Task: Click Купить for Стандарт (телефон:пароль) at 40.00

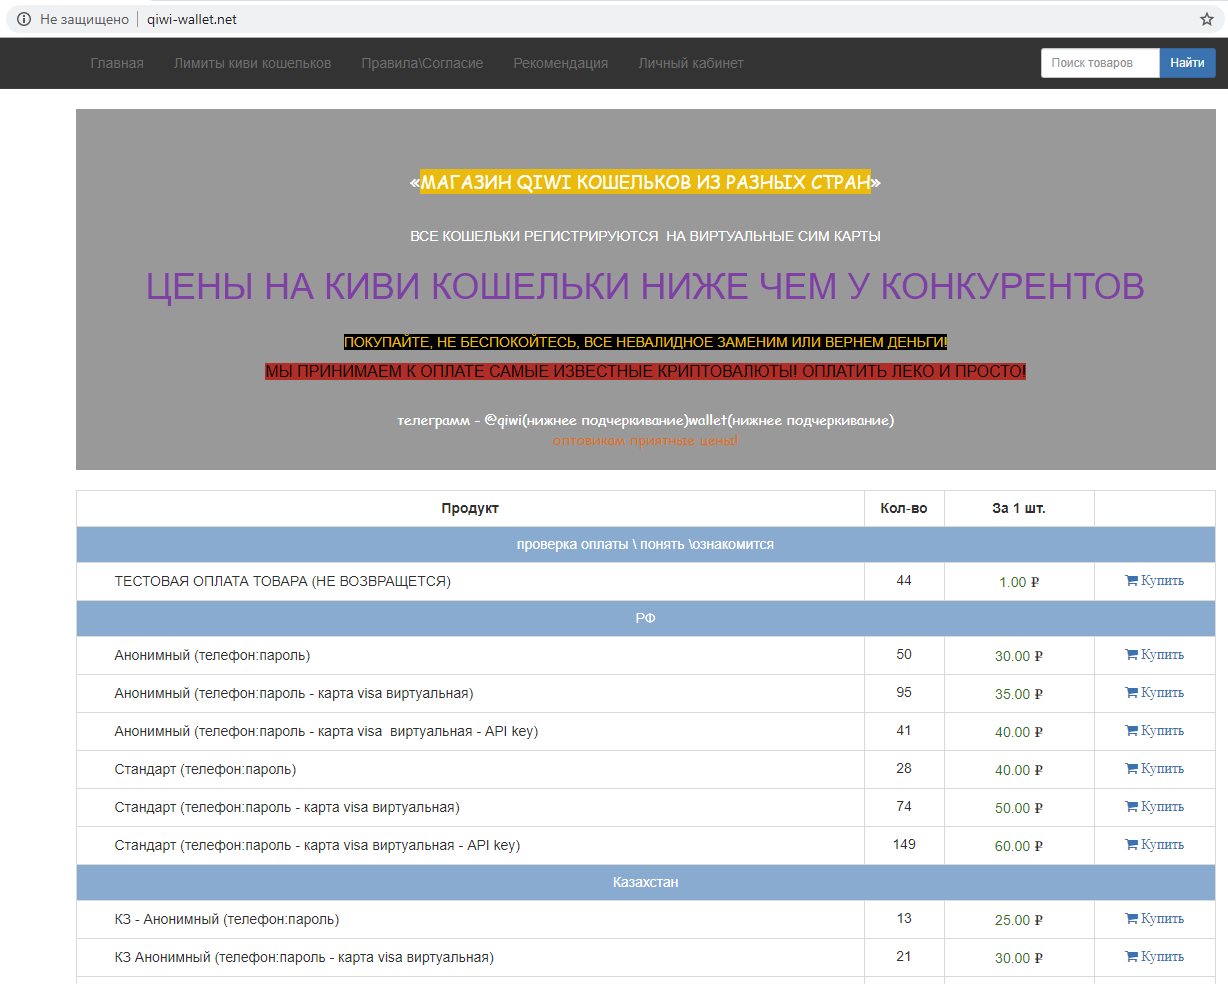Action: [1162, 769]
